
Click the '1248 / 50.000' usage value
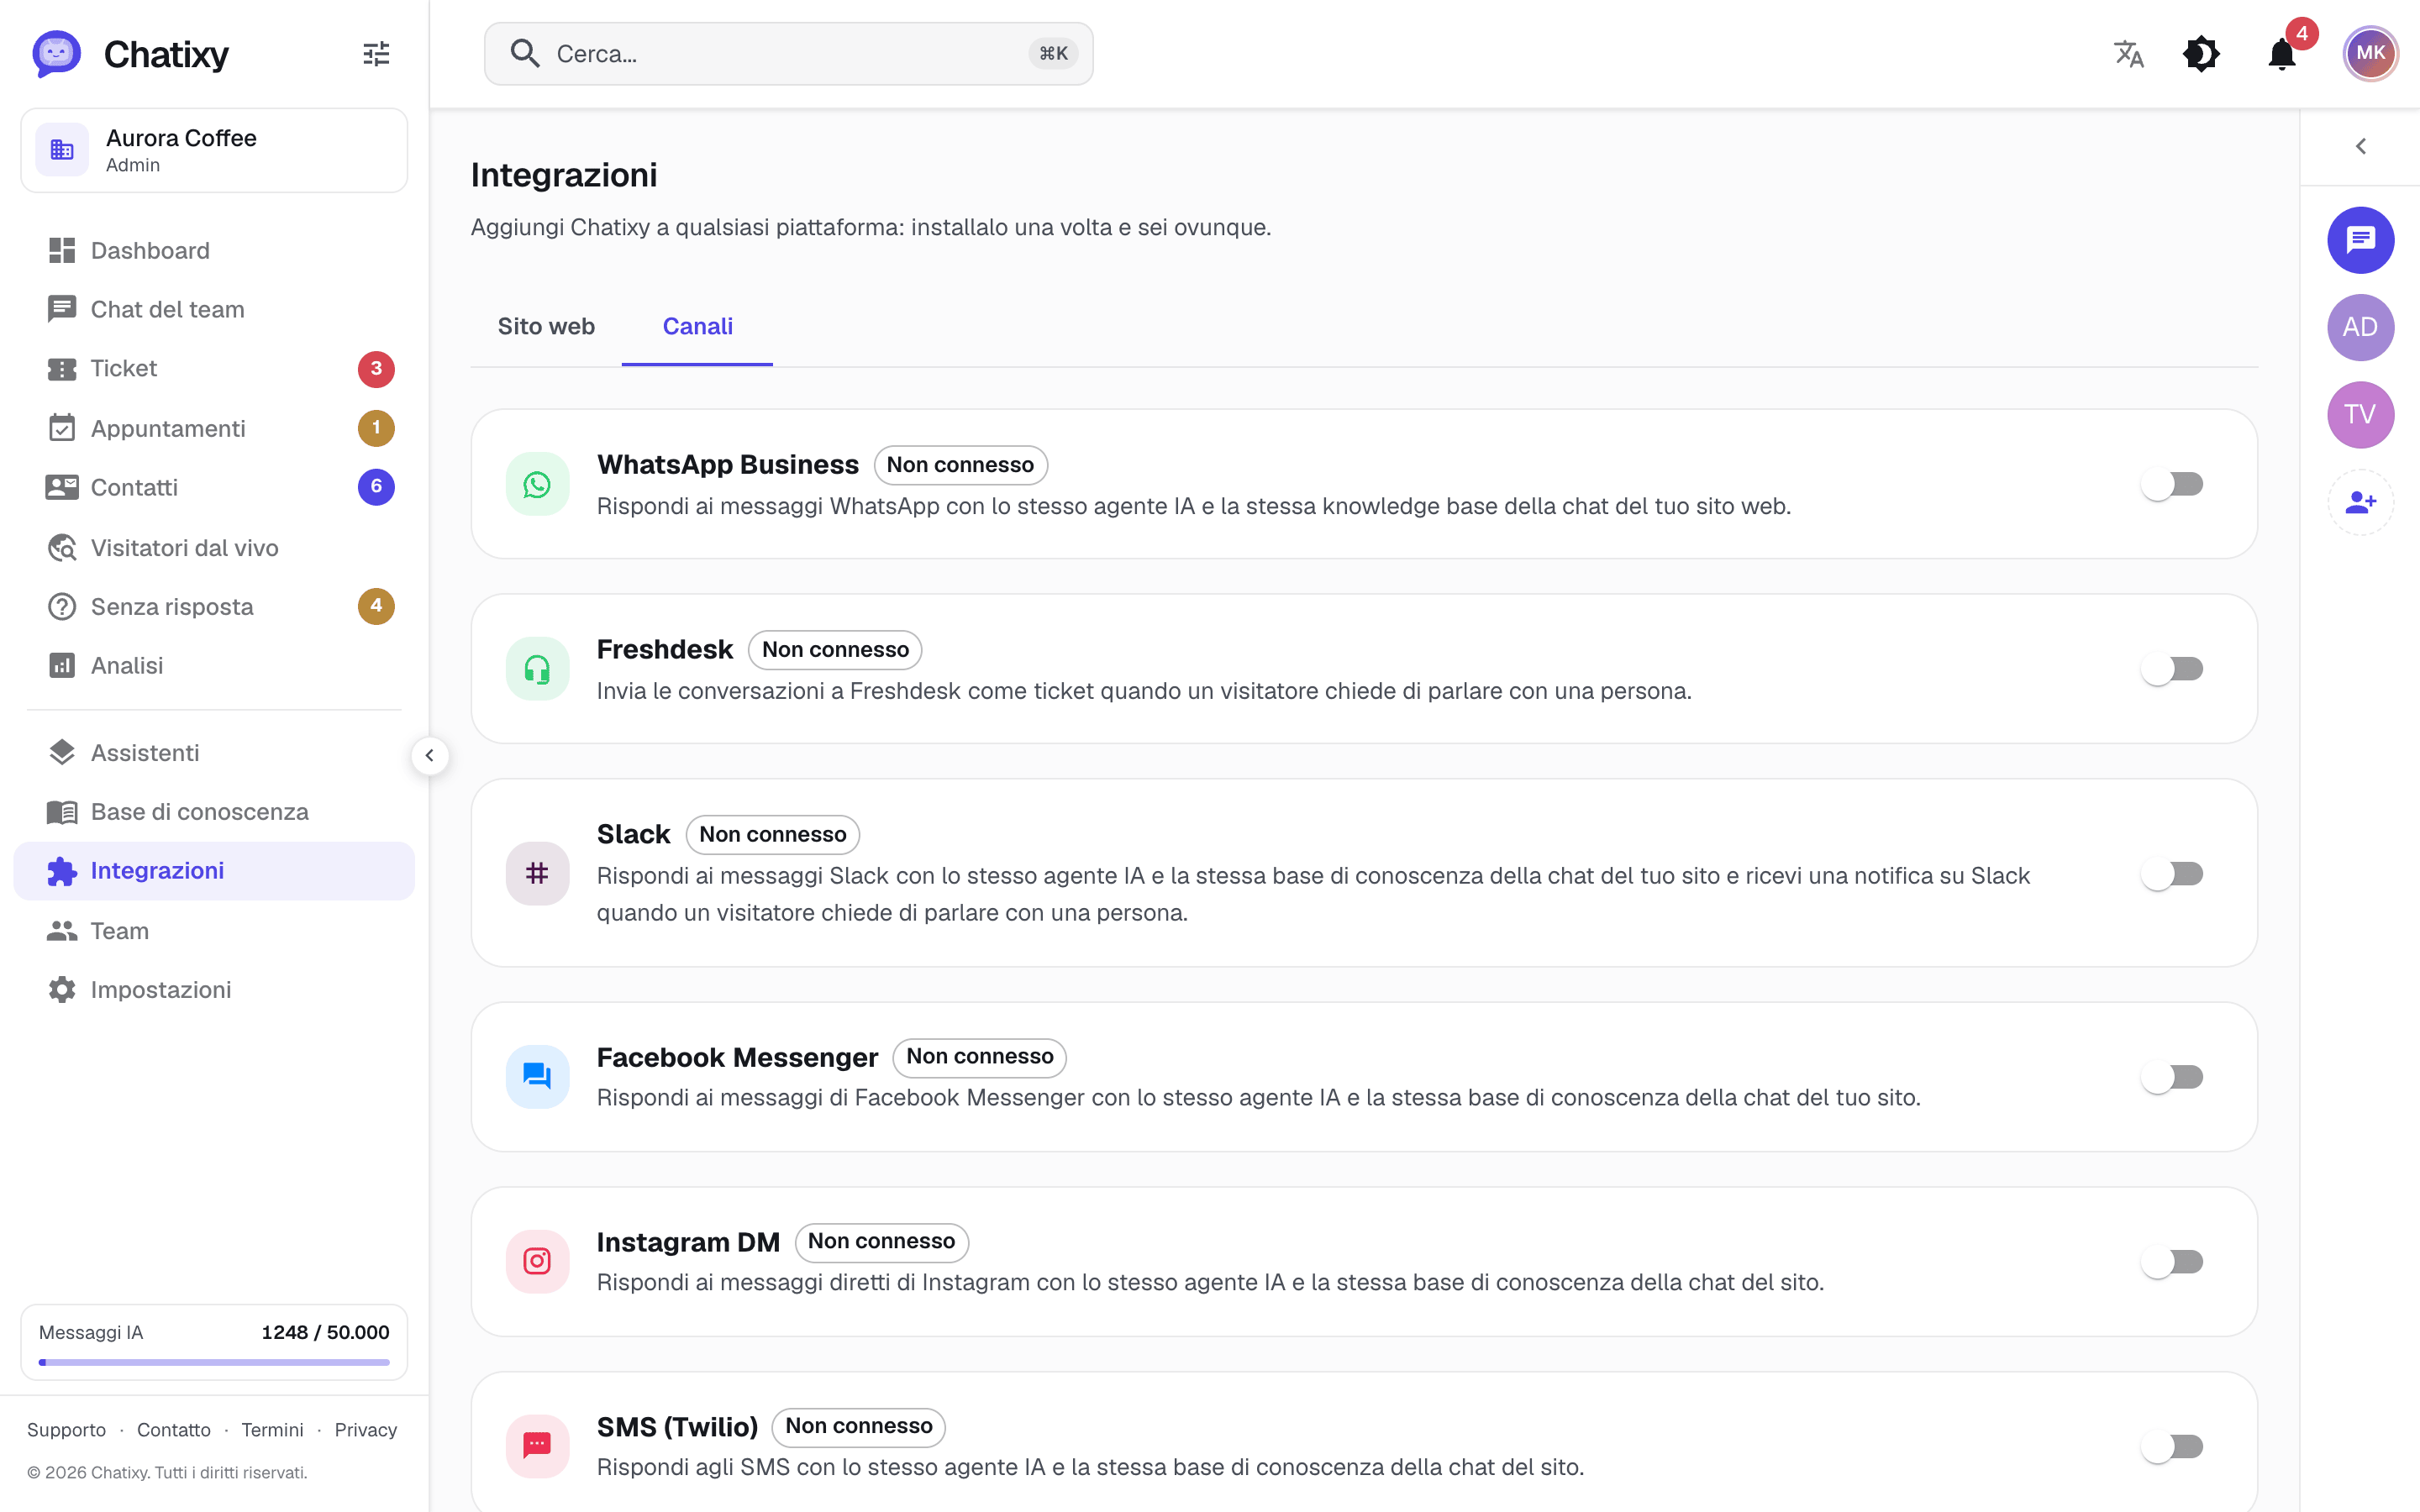[325, 1332]
